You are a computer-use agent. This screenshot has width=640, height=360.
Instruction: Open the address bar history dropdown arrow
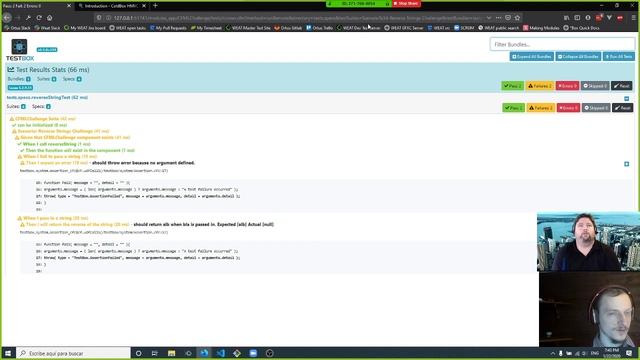(489, 18)
